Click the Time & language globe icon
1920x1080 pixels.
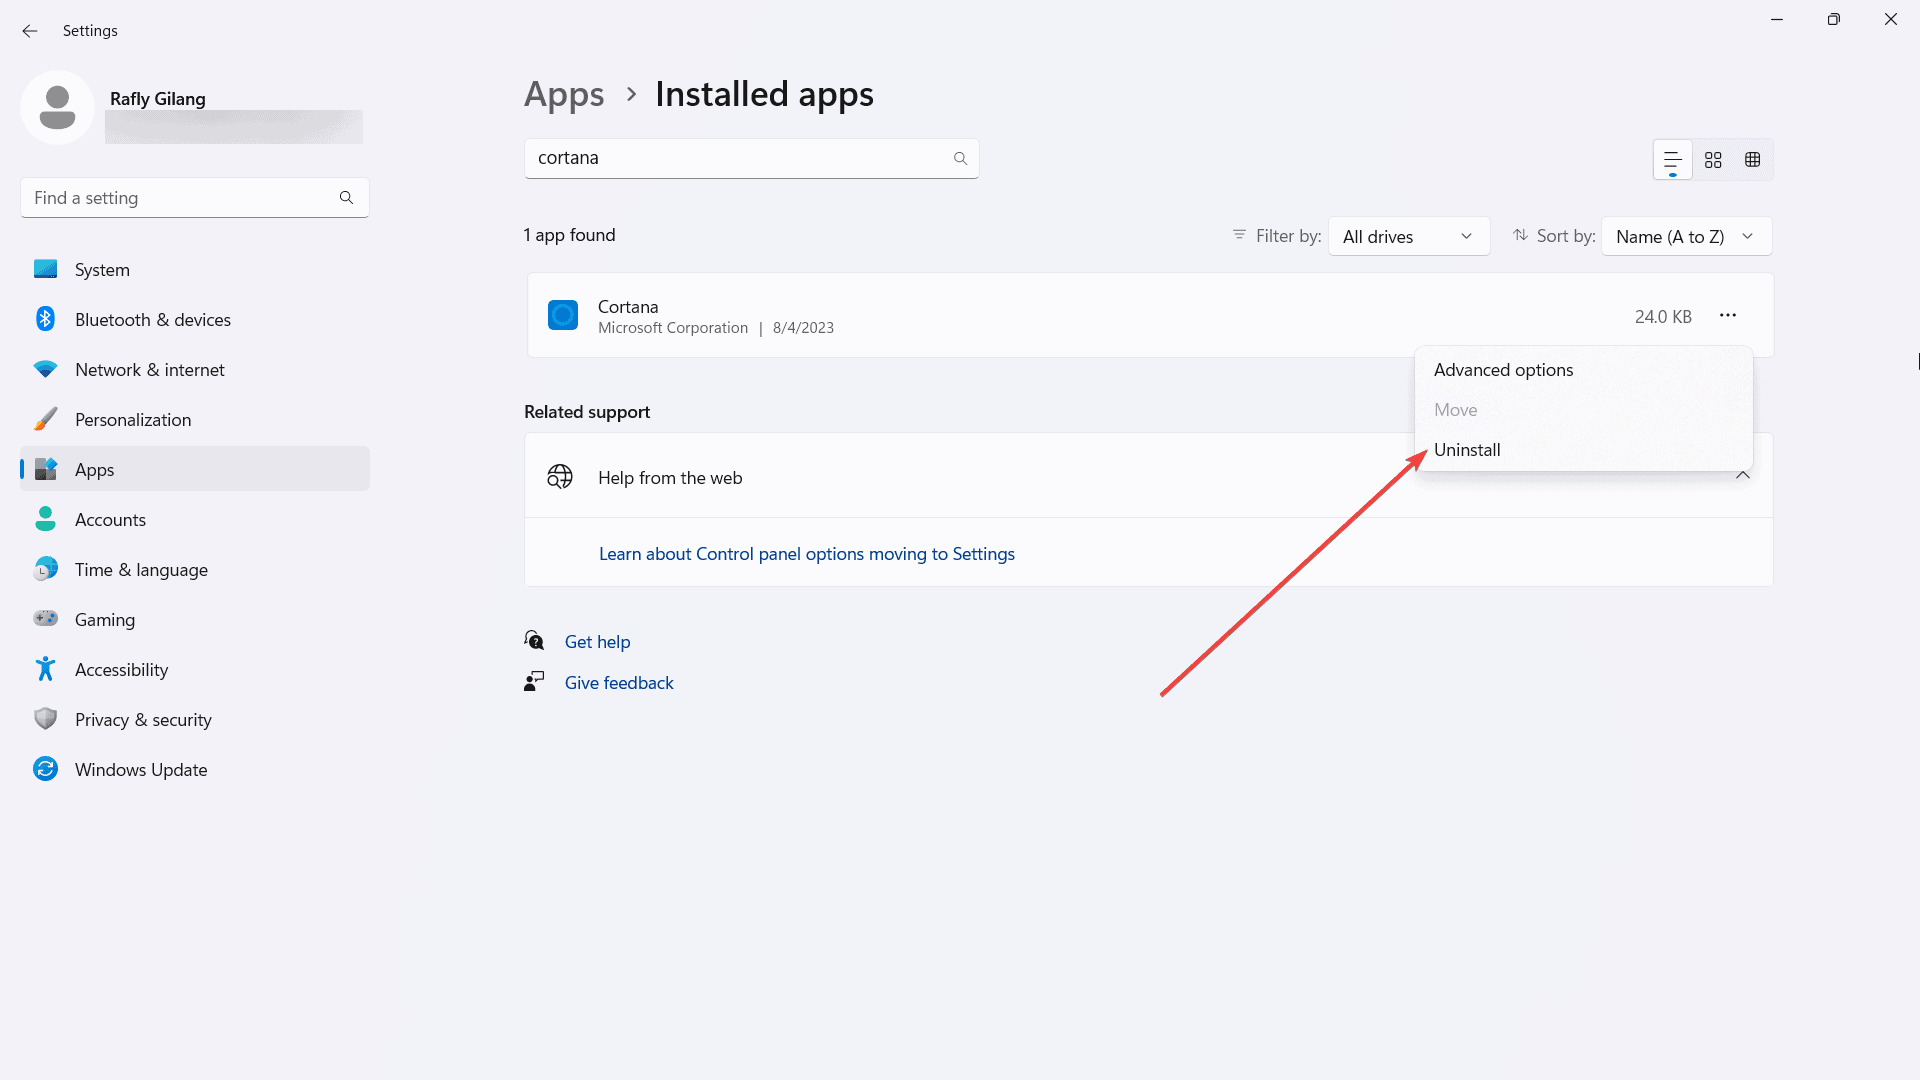[45, 569]
